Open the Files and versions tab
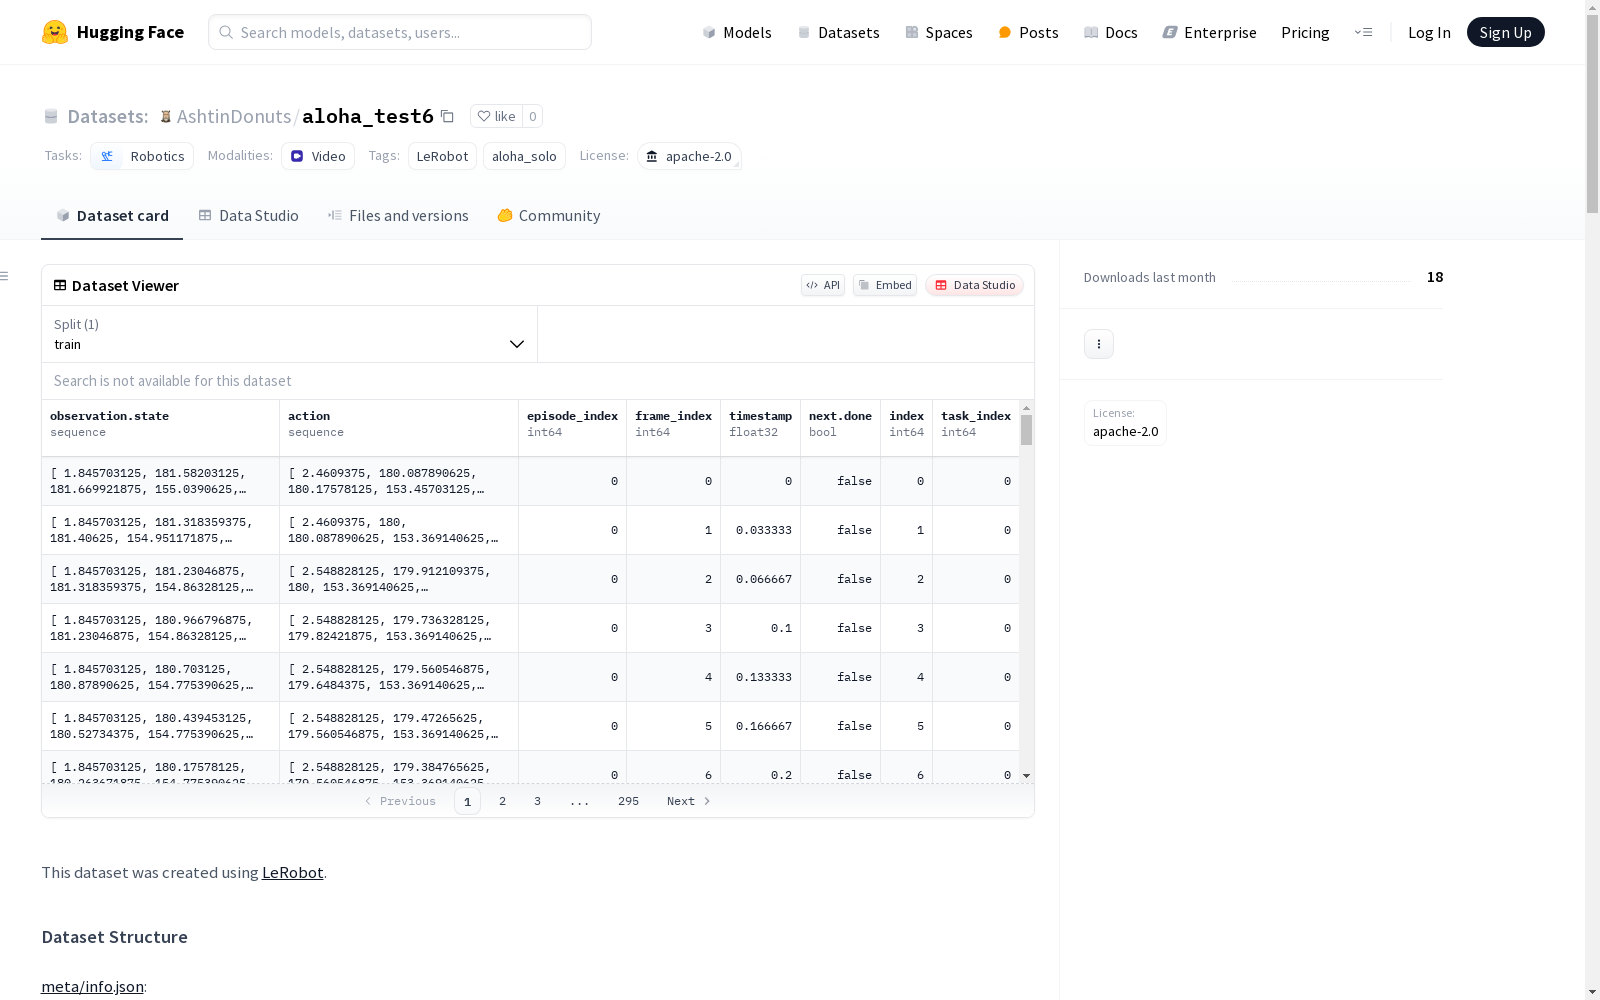 tap(398, 216)
